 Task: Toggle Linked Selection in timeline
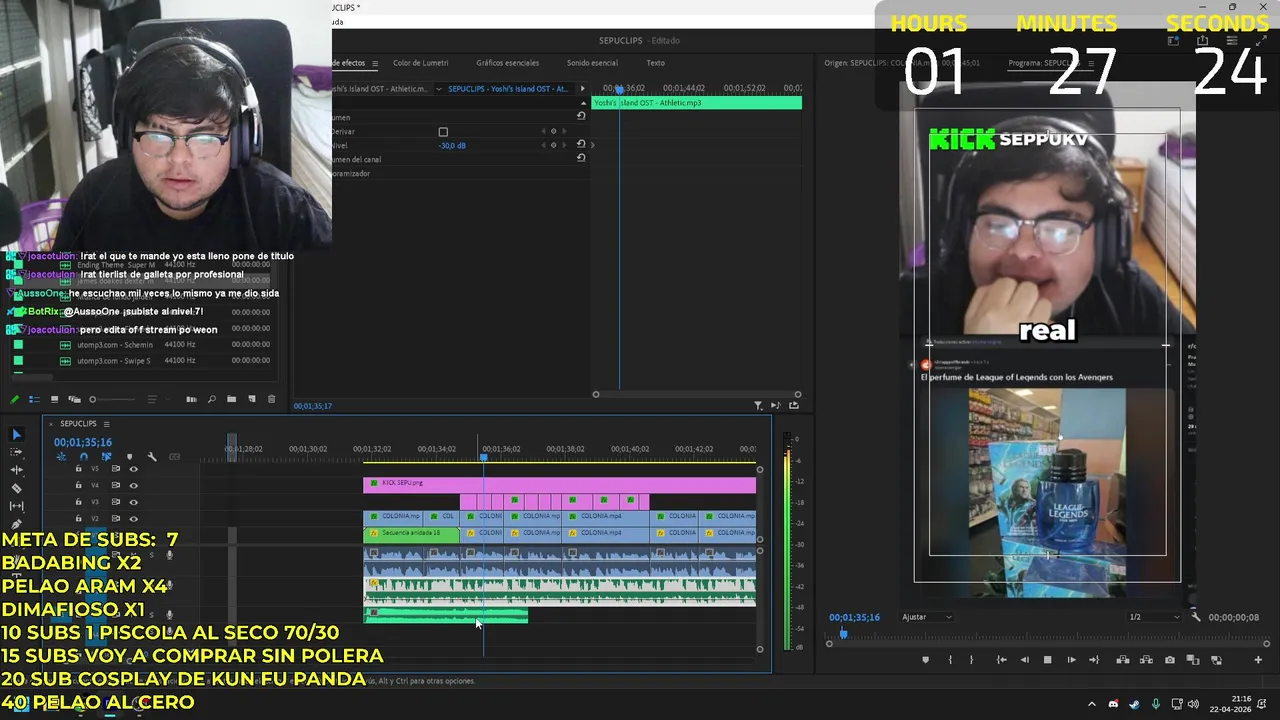[x=106, y=457]
